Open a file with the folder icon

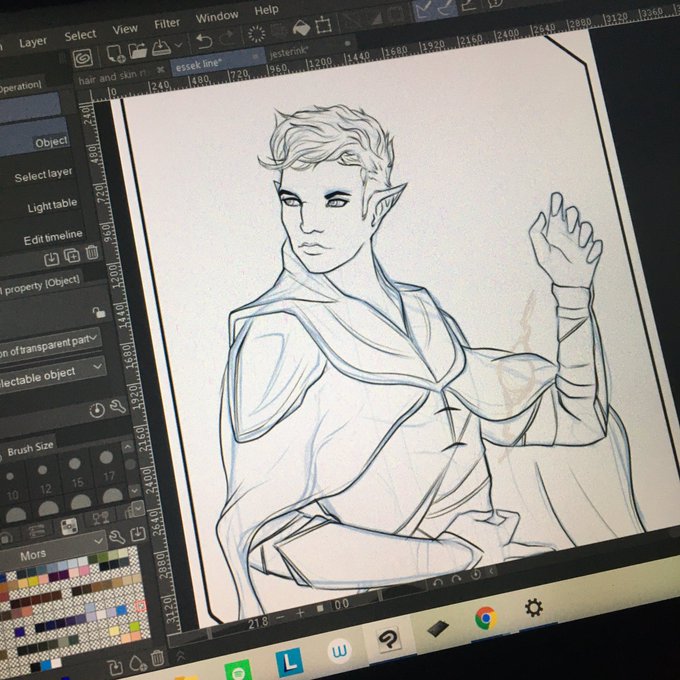[x=138, y=51]
